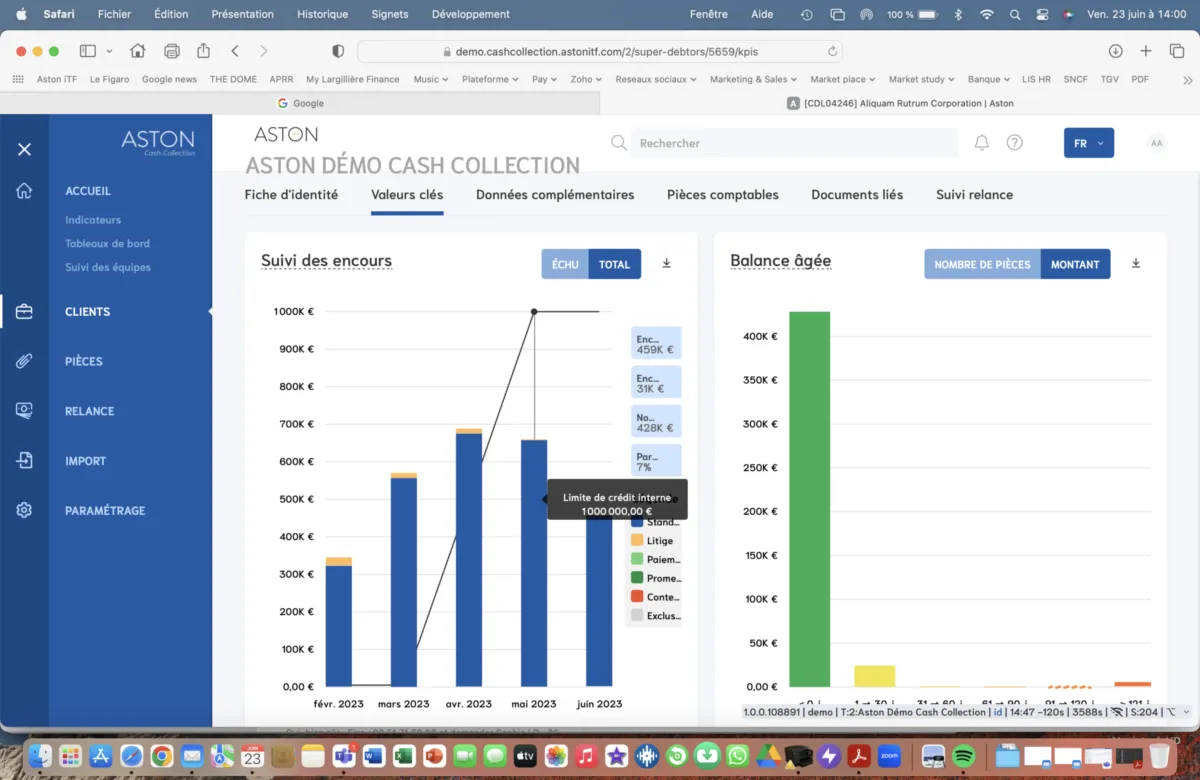Open the FR language dropdown

[x=1088, y=143]
